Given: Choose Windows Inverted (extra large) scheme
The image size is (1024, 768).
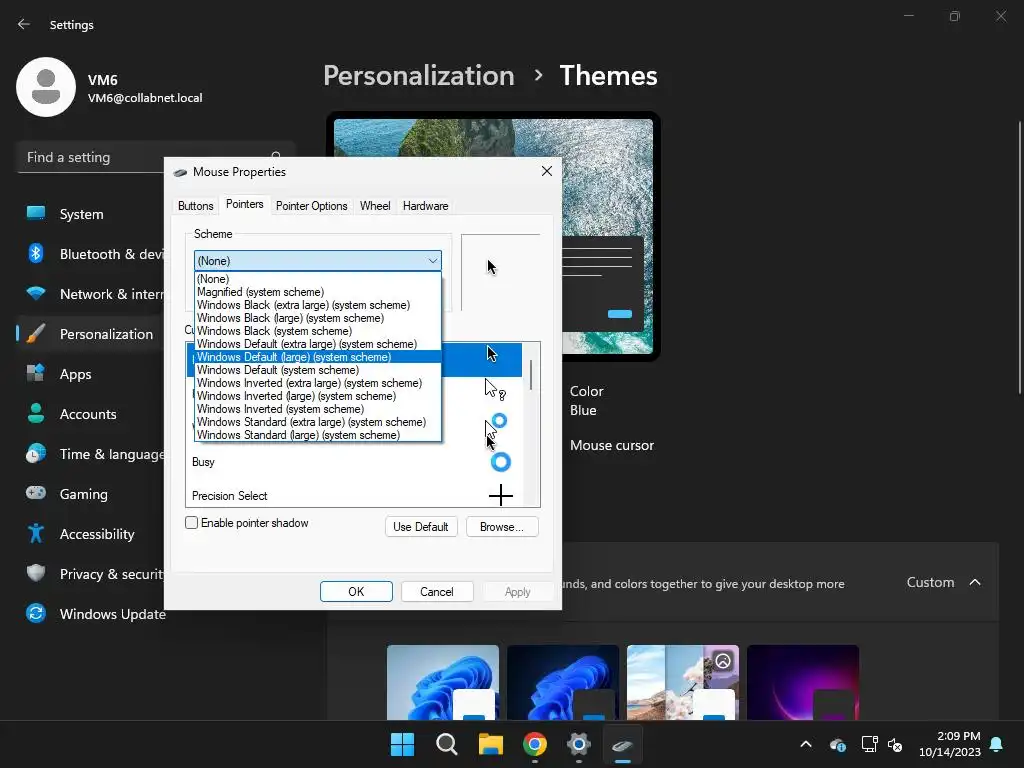Looking at the screenshot, I should tap(318, 383).
